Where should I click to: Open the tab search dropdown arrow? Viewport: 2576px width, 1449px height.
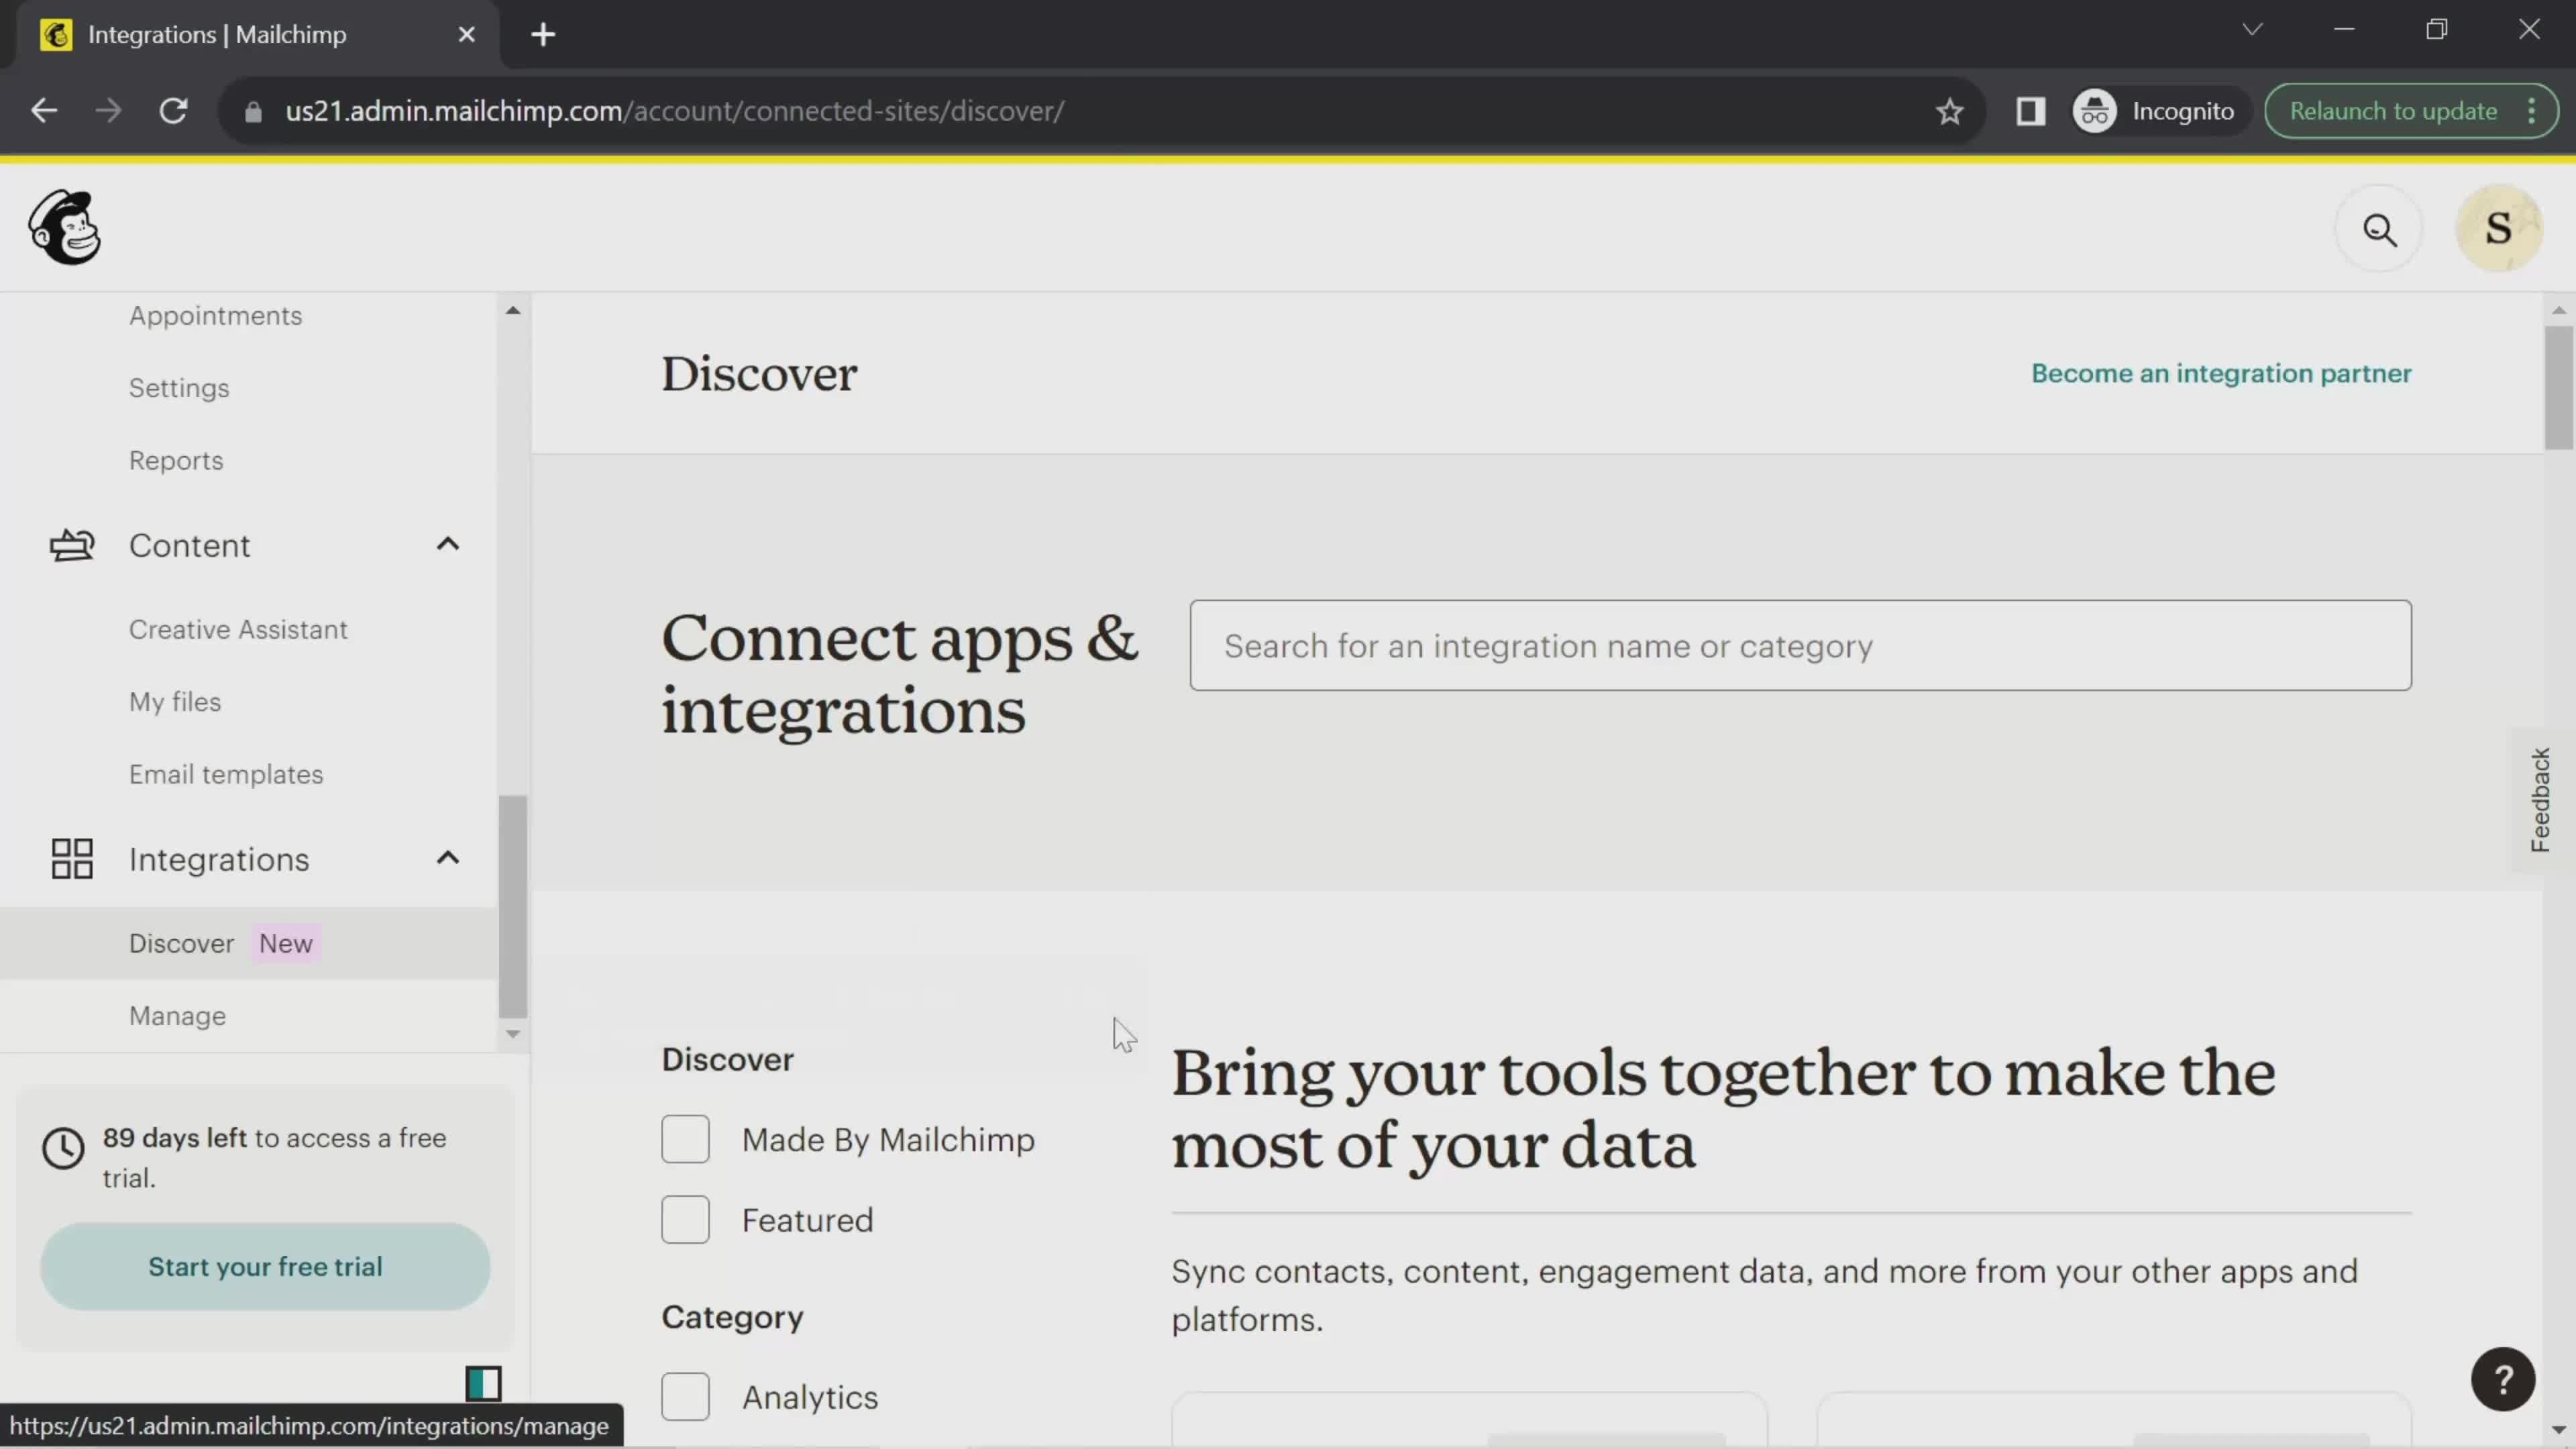point(2252,29)
